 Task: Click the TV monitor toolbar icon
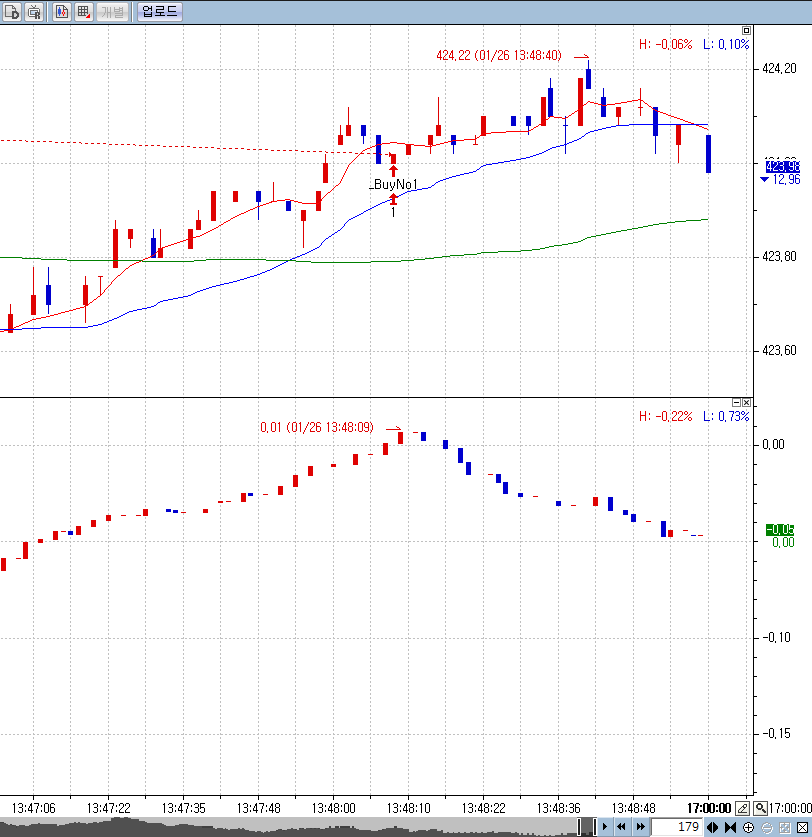click(x=35, y=12)
